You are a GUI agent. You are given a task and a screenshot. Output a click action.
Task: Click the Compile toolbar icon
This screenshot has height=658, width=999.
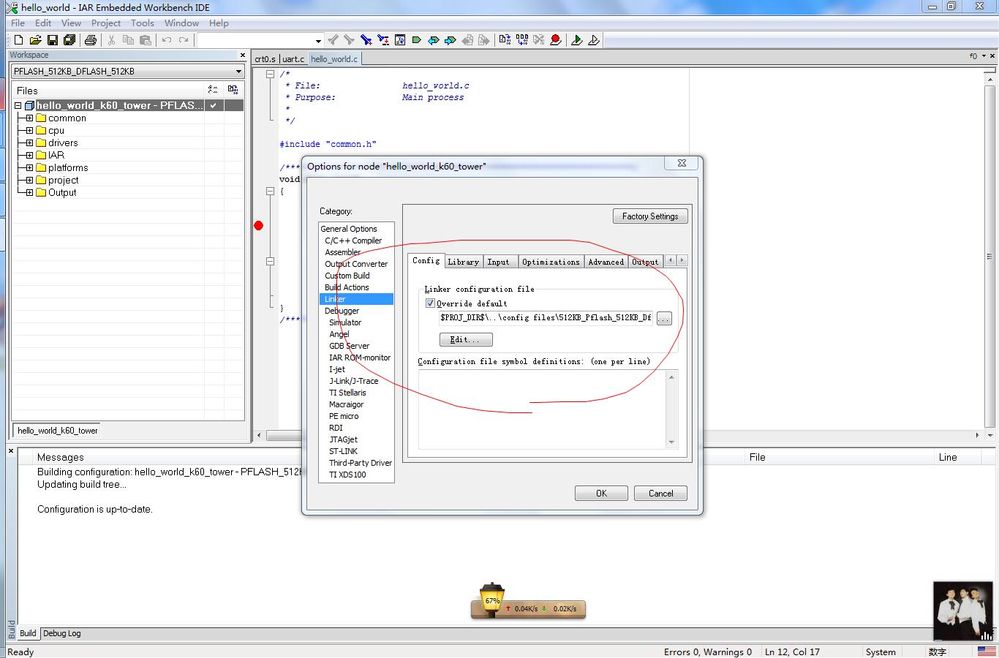click(x=505, y=40)
